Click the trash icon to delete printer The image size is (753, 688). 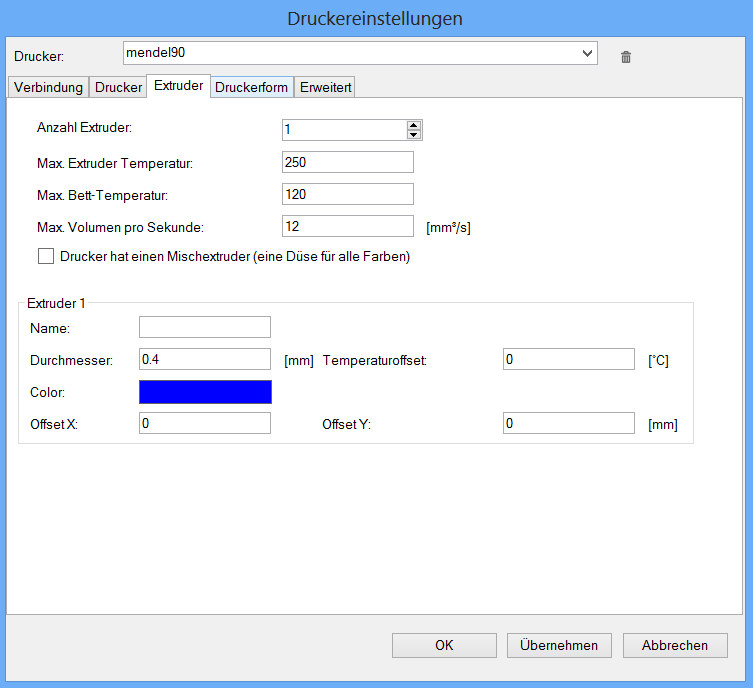pos(626,57)
